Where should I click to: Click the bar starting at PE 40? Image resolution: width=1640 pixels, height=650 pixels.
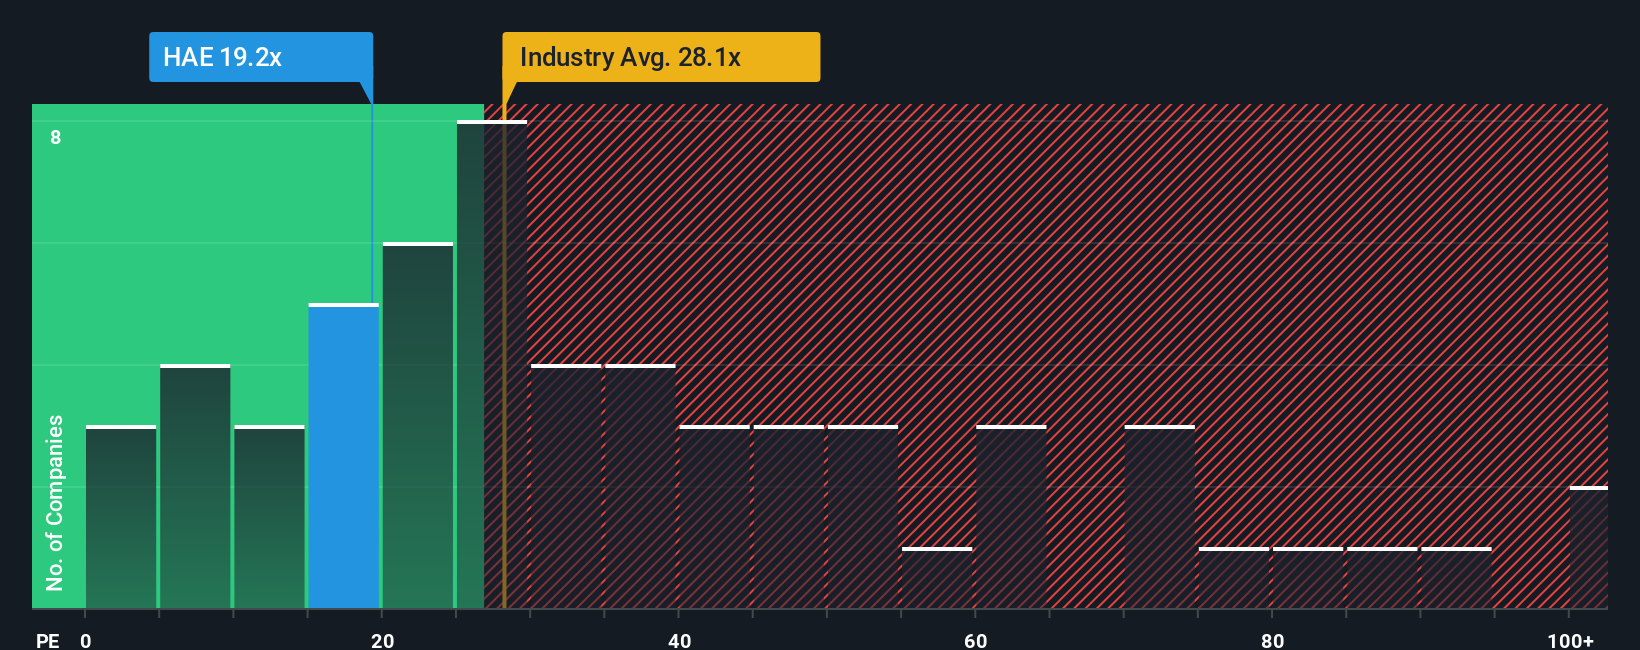click(x=715, y=517)
